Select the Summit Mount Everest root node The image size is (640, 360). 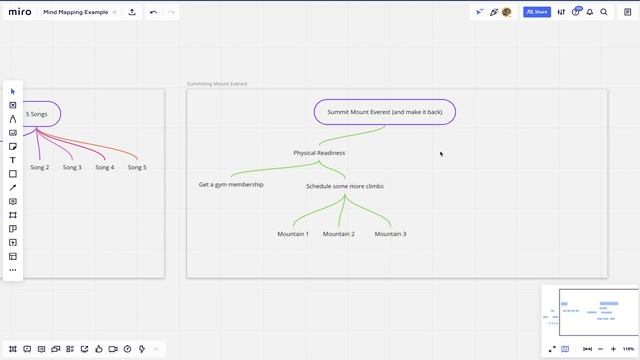click(x=384, y=112)
